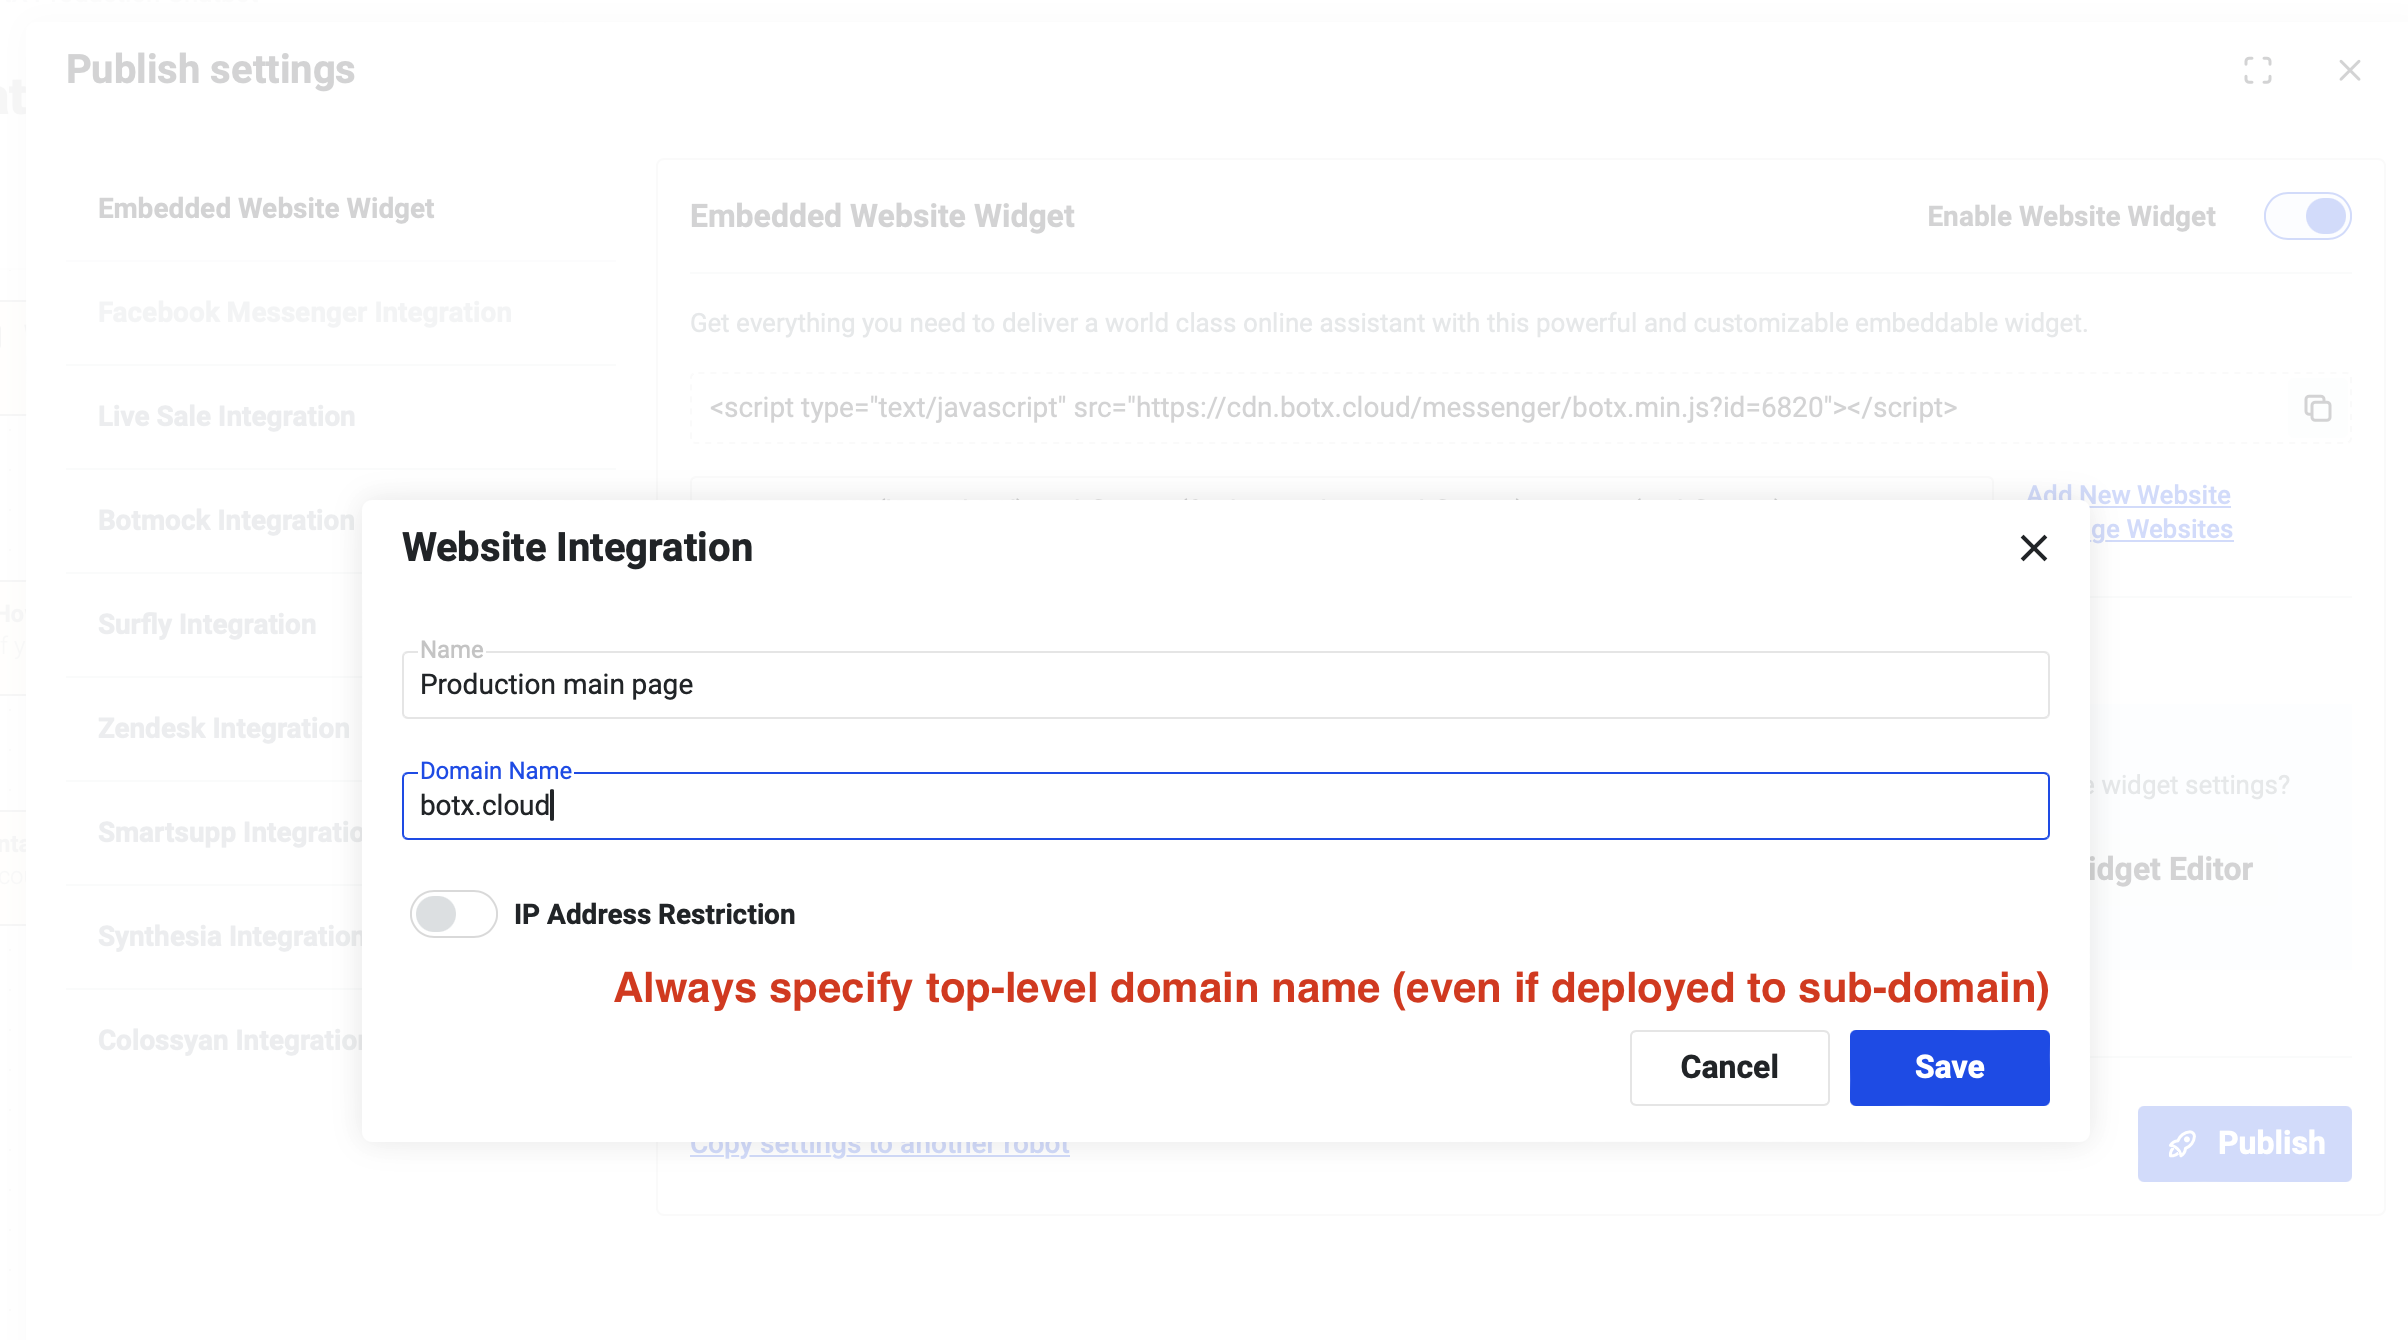The height and width of the screenshot is (1340, 2408).
Task: Click the expand/fullscreen icon top right
Action: [x=2258, y=69]
